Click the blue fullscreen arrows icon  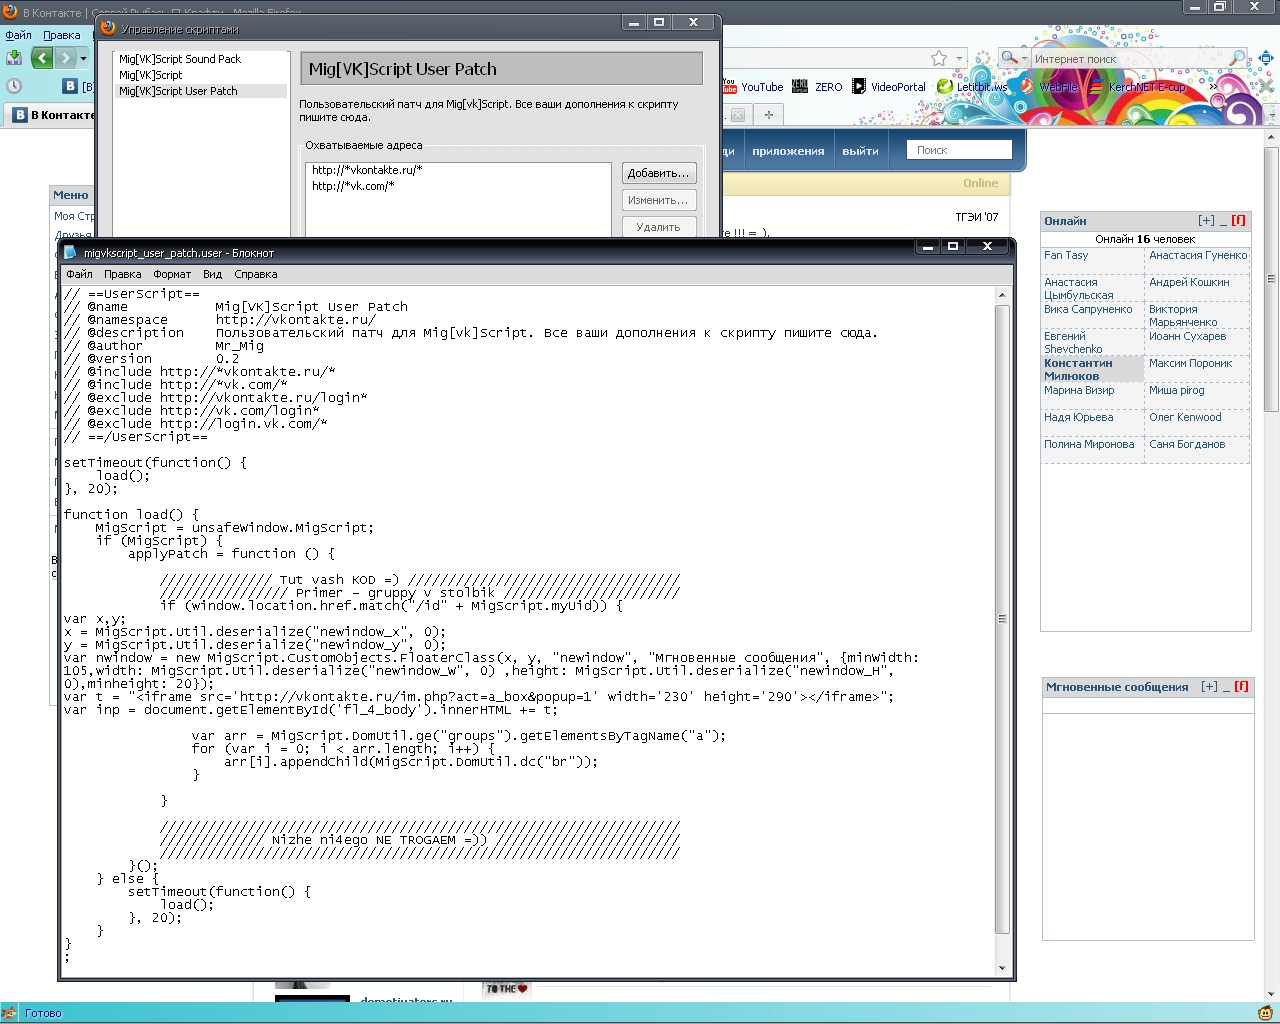[x=1266, y=58]
